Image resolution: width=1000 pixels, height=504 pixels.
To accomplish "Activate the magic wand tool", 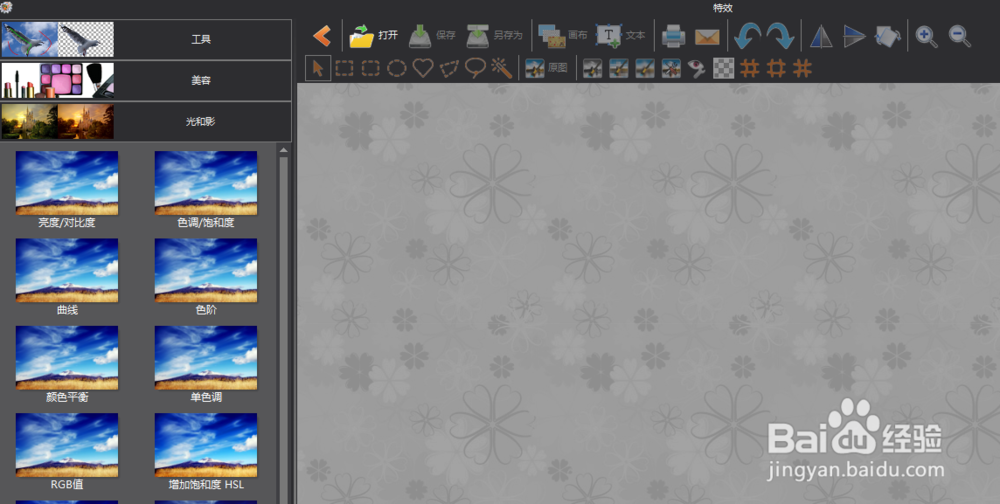I will coord(502,68).
